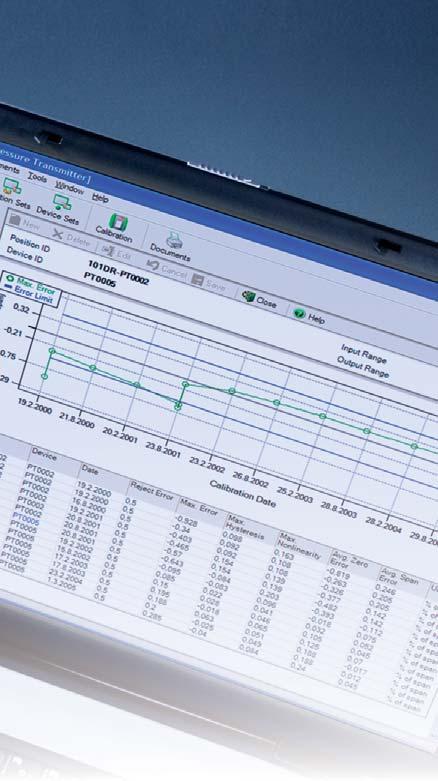Click the 0.246 Avg. Span Error cell

click(x=386, y=592)
